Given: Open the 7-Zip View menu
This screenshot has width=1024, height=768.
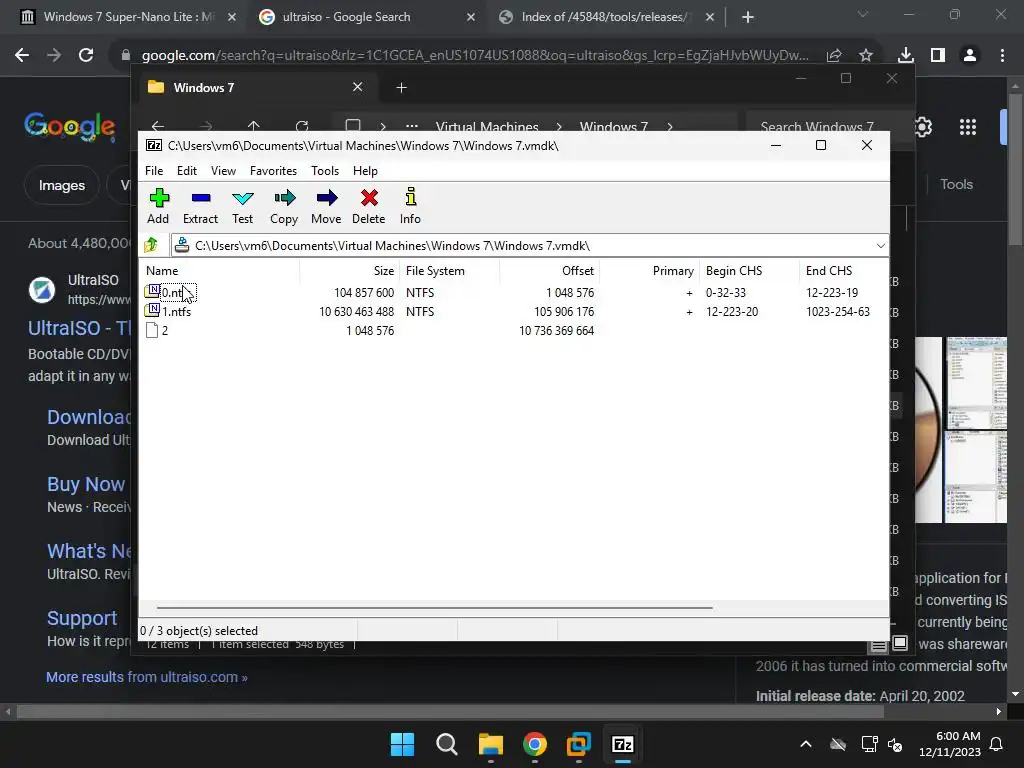Looking at the screenshot, I should (x=223, y=170).
